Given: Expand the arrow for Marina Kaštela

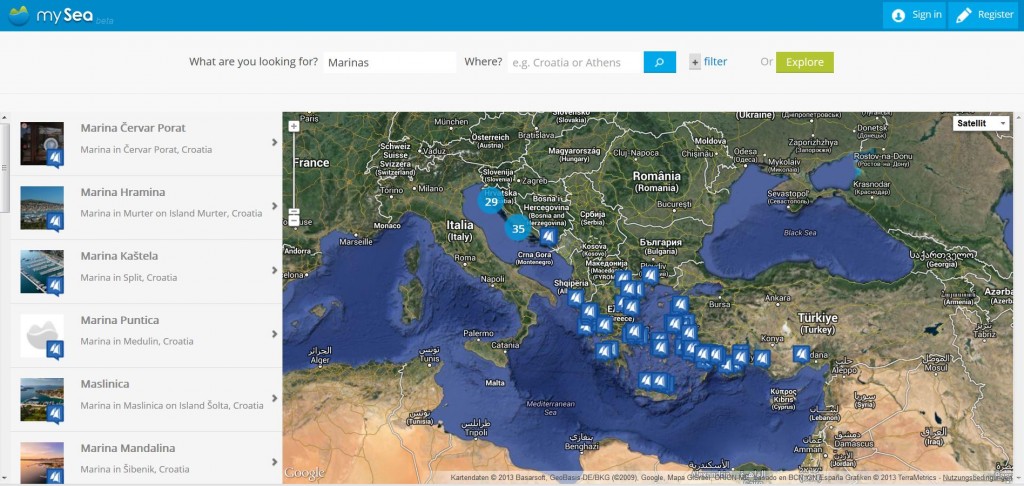Looking at the screenshot, I should (x=275, y=270).
